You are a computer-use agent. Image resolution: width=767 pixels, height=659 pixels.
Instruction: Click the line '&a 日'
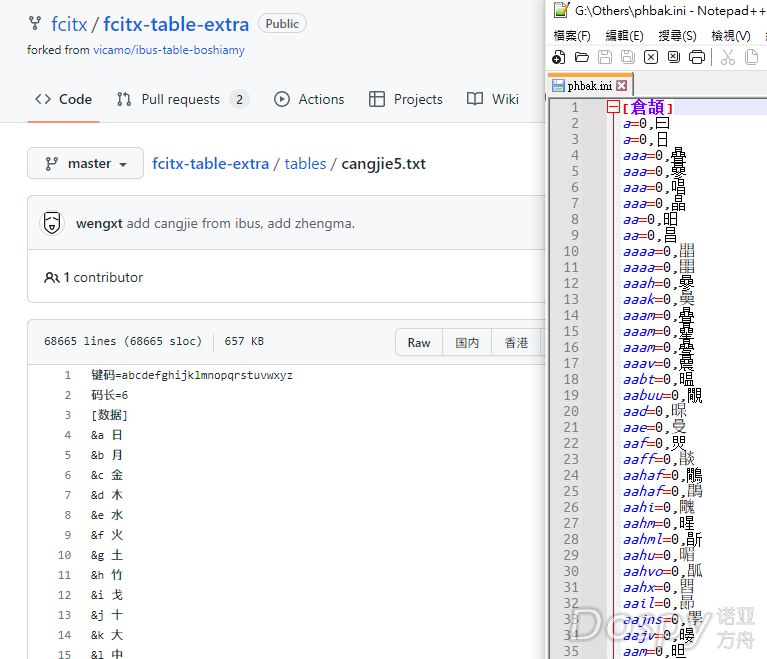click(x=107, y=435)
